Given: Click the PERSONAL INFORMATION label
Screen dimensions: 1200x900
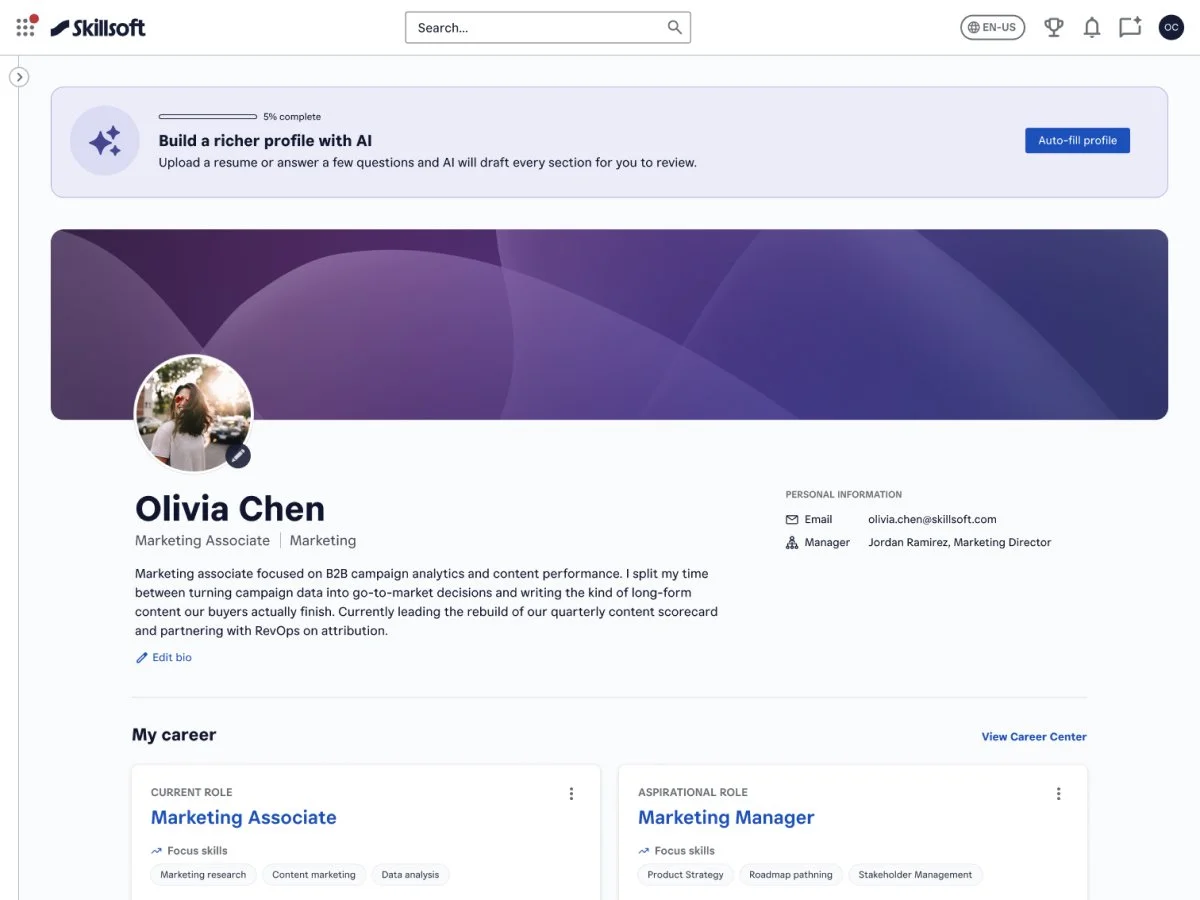Looking at the screenshot, I should pos(844,495).
